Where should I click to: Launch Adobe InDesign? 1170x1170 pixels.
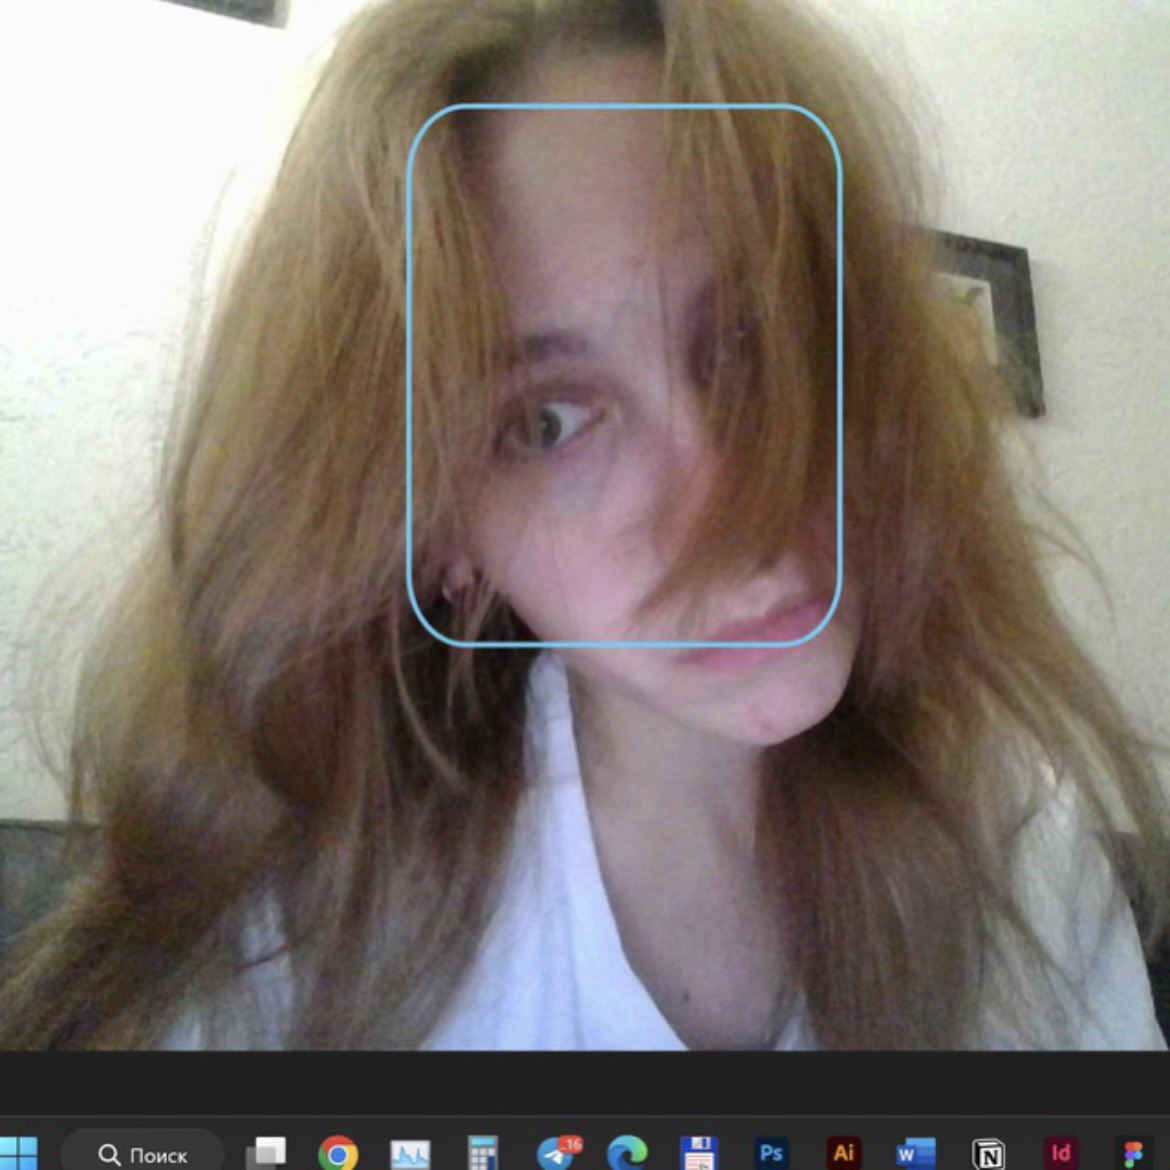(x=1060, y=1154)
